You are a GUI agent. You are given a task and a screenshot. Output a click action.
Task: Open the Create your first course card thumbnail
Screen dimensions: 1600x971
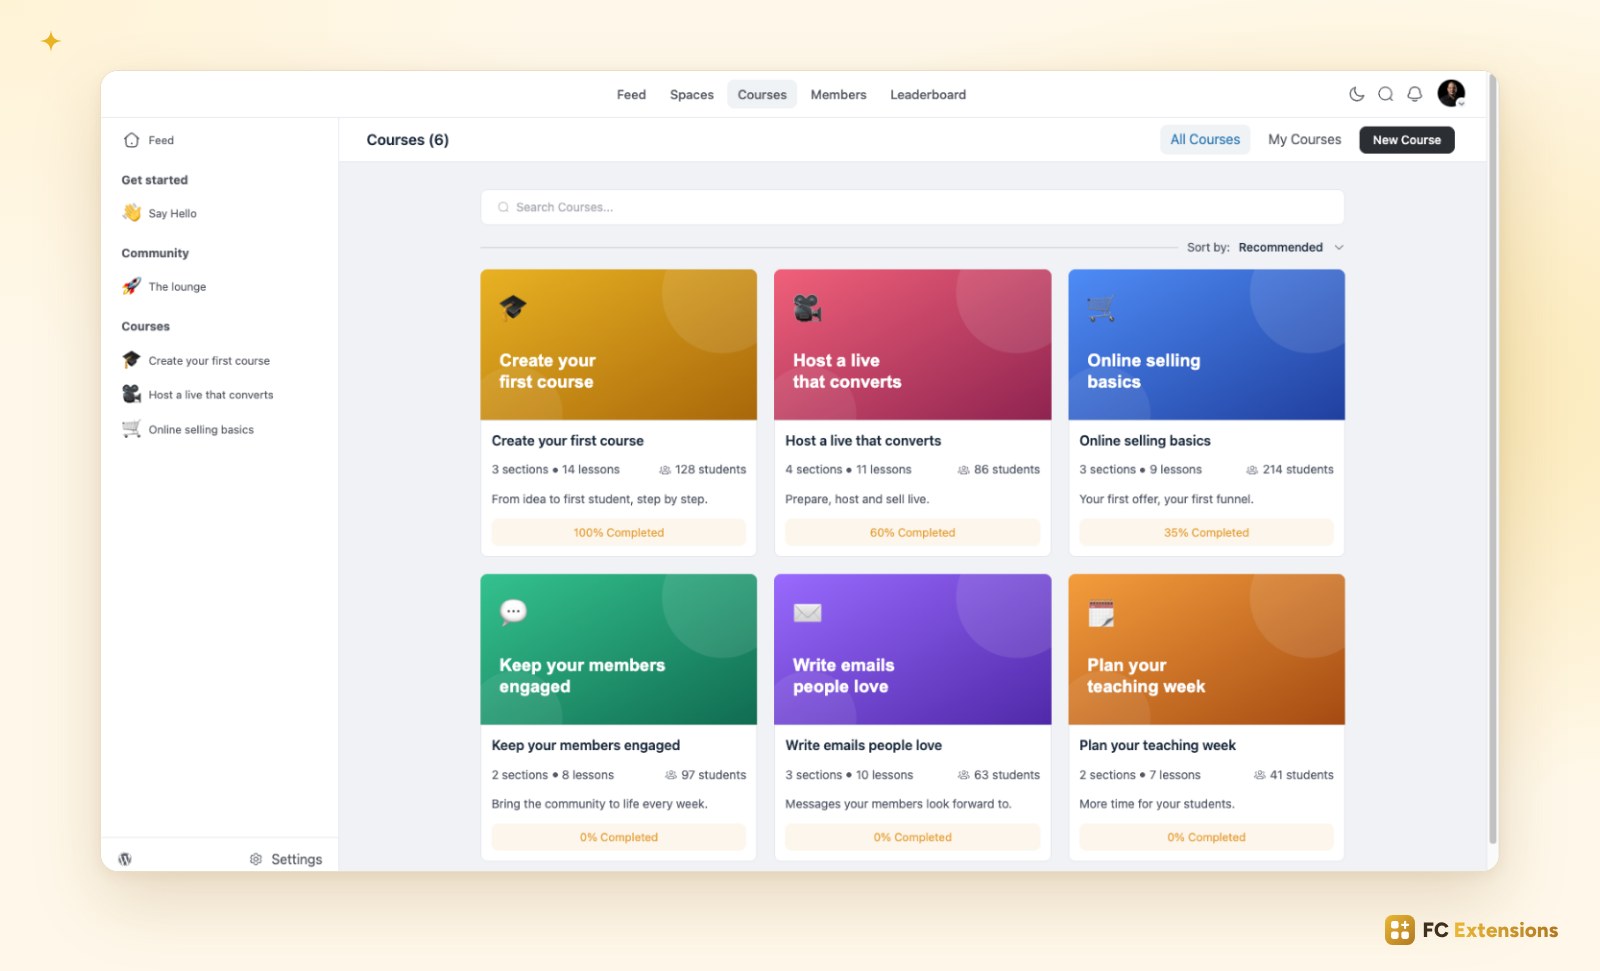[x=618, y=344]
